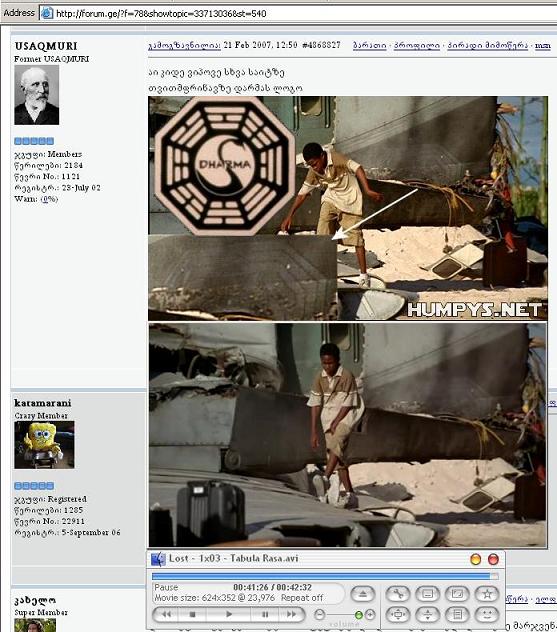Click the green volume slider knob
The width and height of the screenshot is (557, 632).
[358, 615]
